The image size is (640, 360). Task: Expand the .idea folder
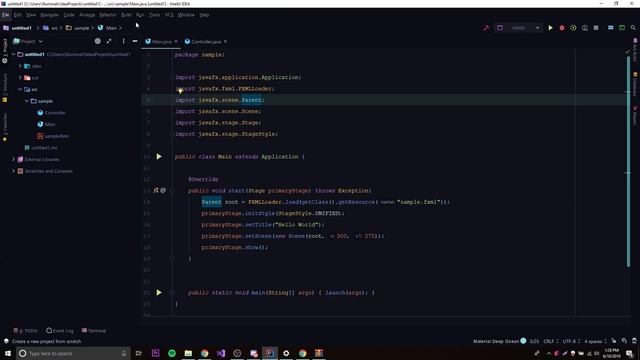click(20, 66)
